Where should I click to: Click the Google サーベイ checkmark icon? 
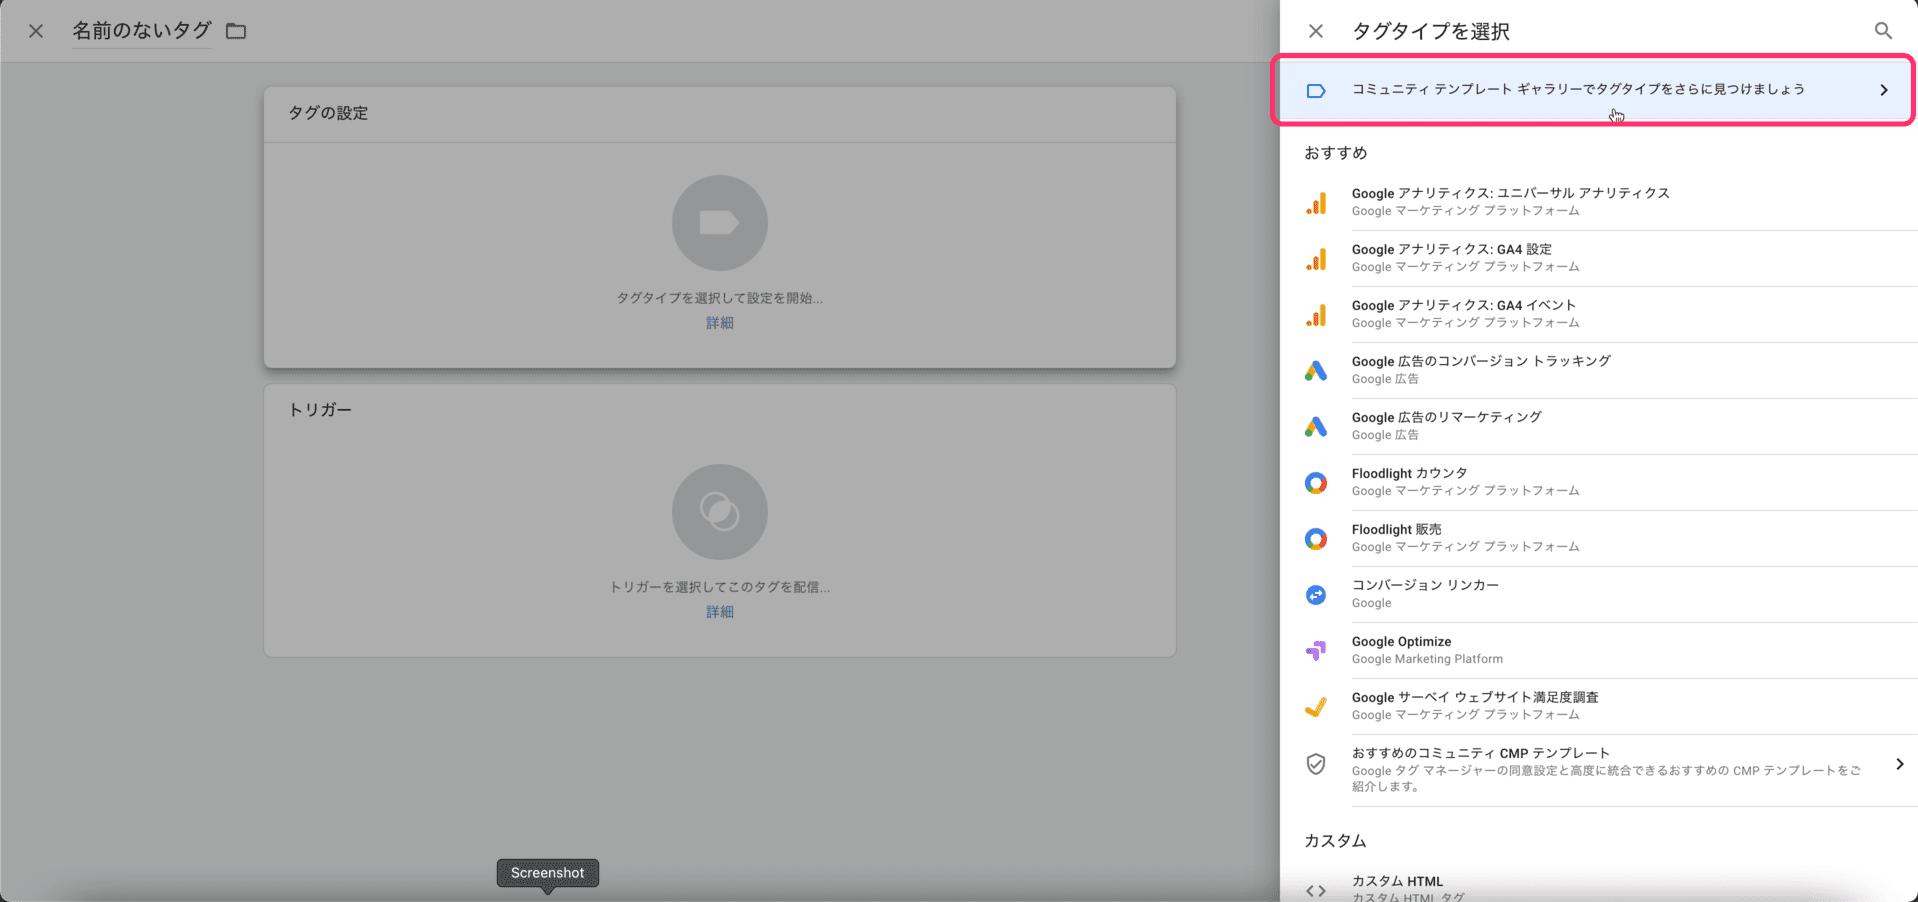pos(1316,707)
